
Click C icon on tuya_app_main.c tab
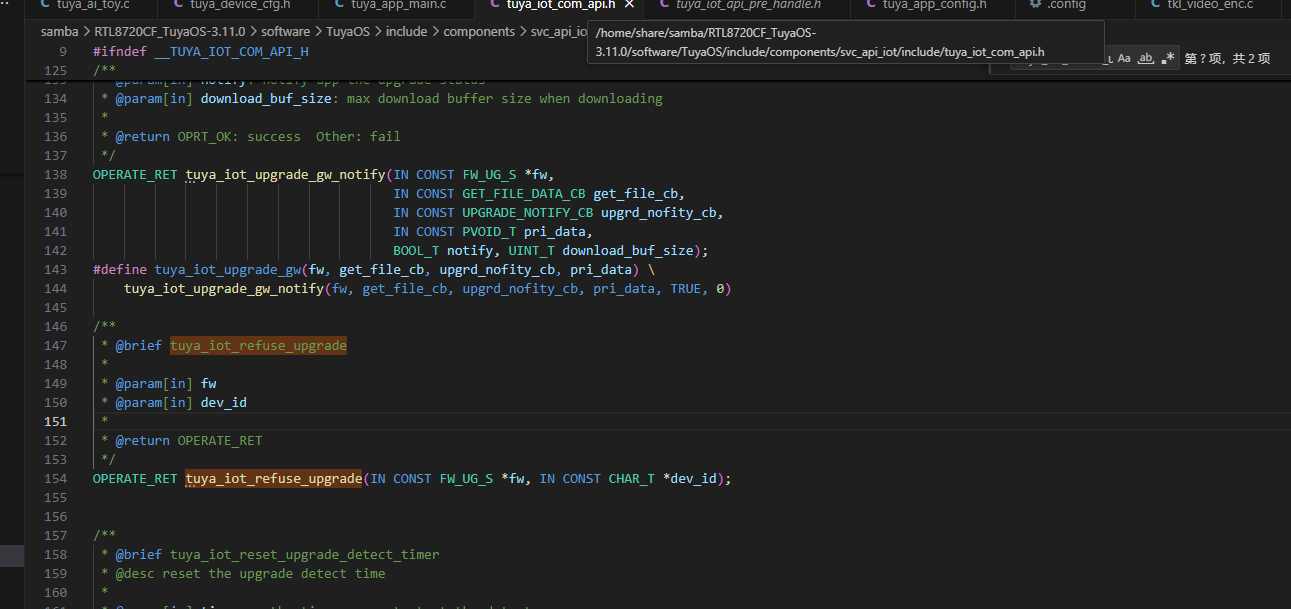pyautogui.click(x=339, y=5)
